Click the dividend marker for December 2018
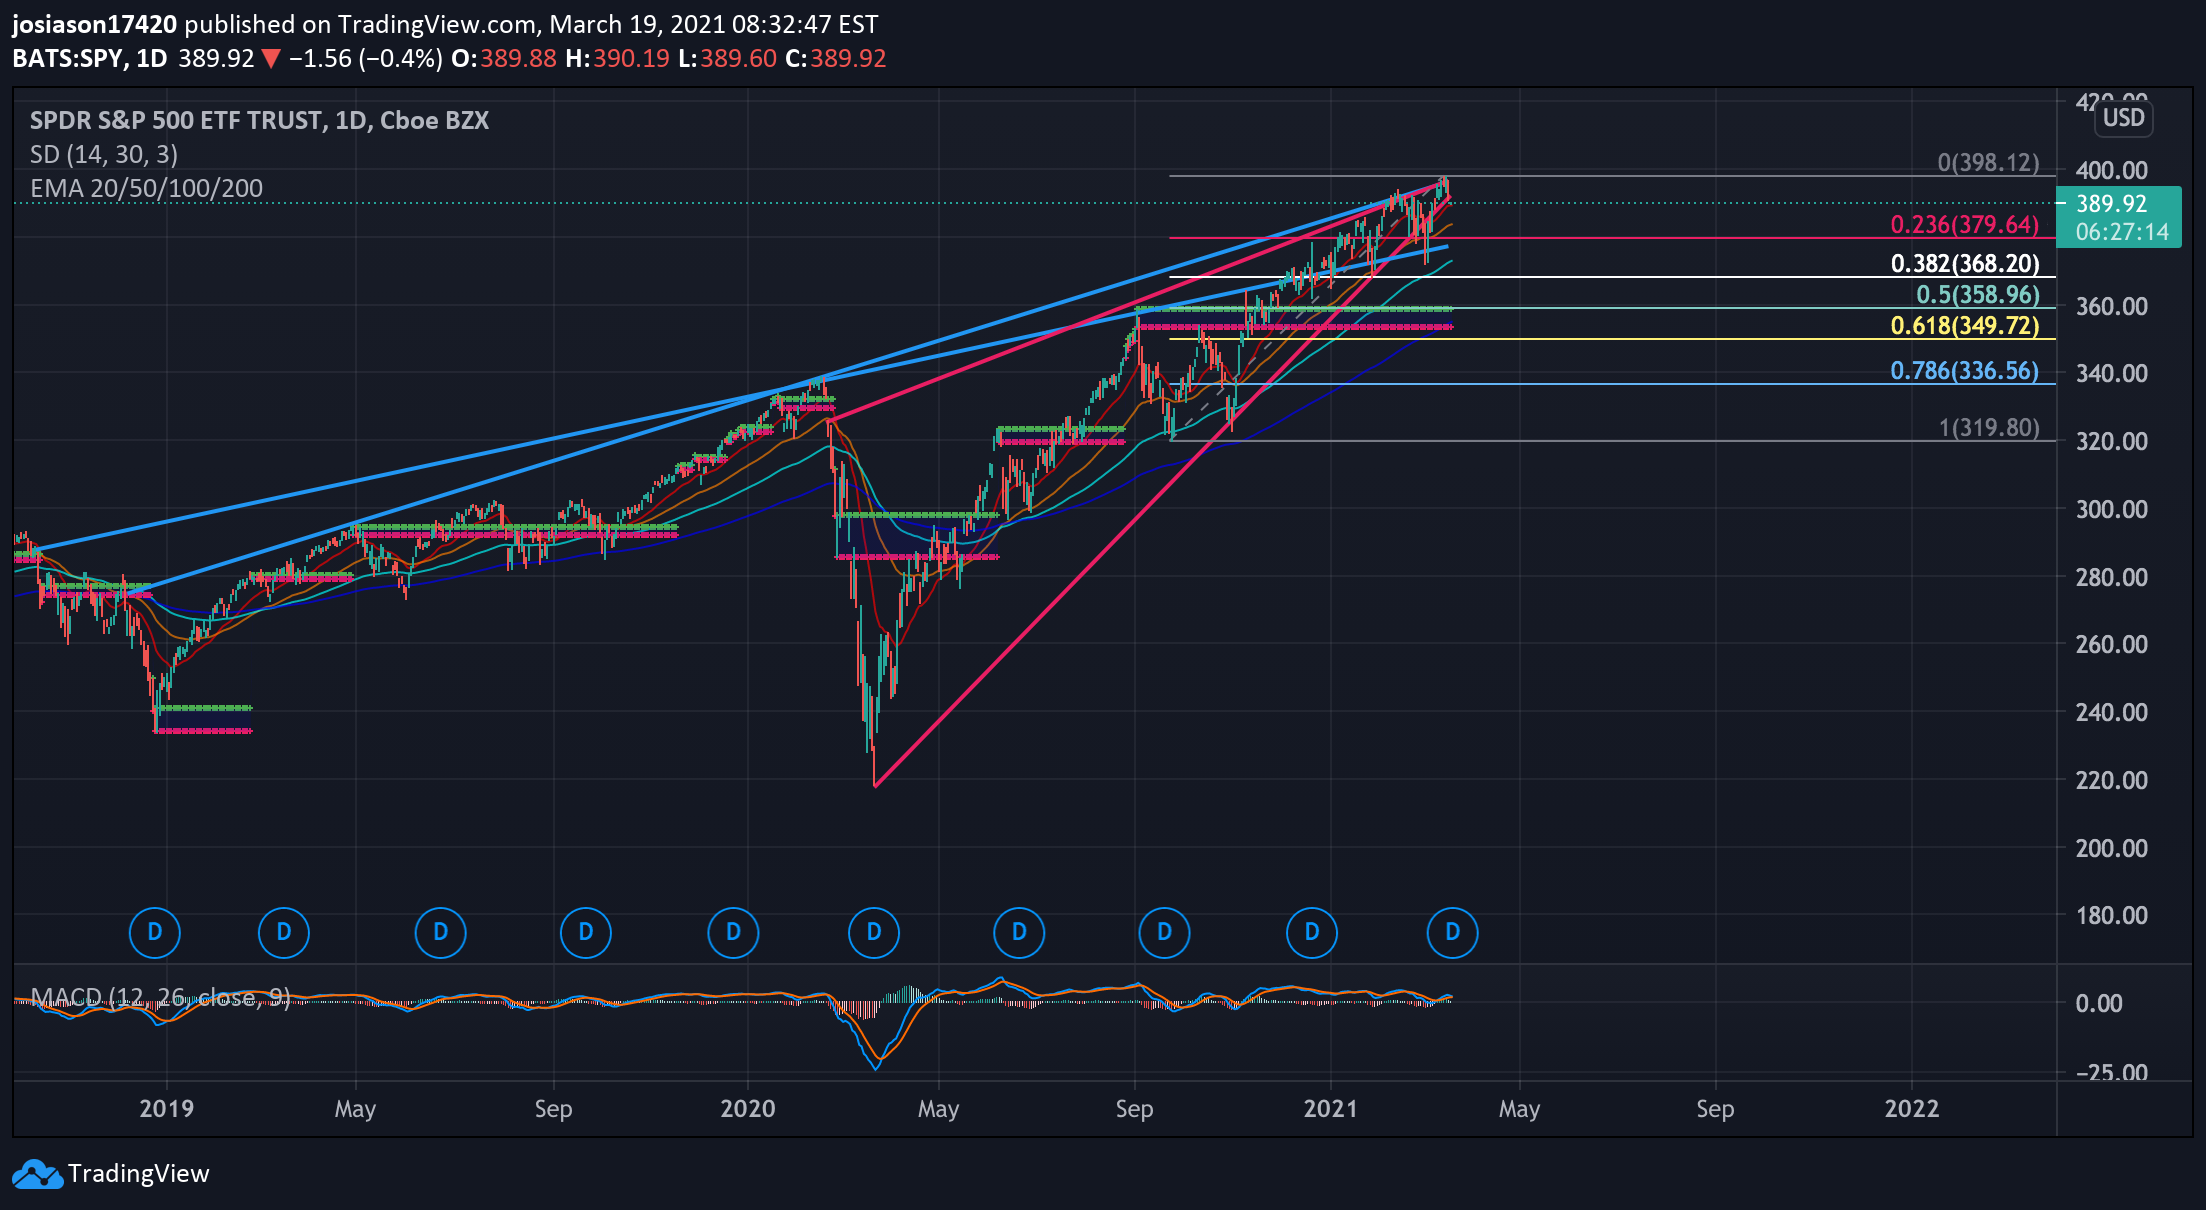The width and height of the screenshot is (2206, 1210). tap(155, 932)
